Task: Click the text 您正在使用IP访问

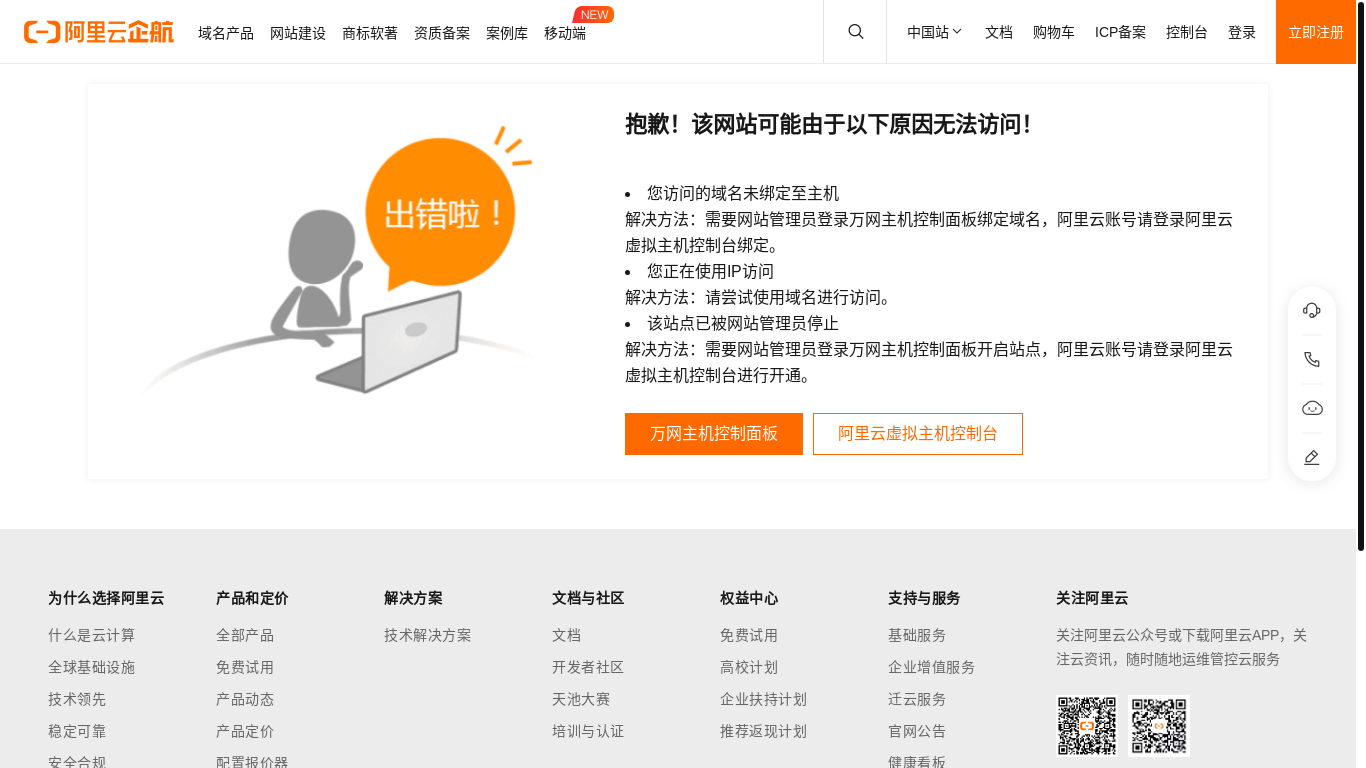Action: 711,271
